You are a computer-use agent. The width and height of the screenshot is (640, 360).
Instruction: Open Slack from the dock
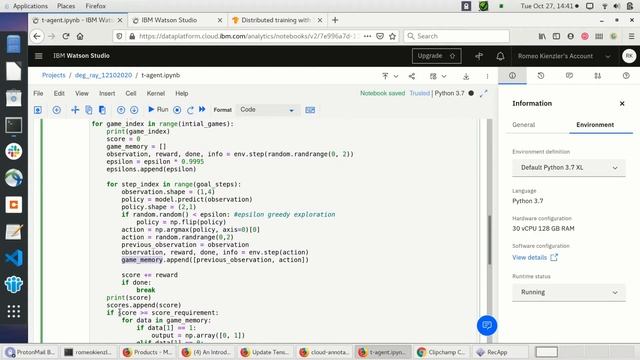coord(13,151)
